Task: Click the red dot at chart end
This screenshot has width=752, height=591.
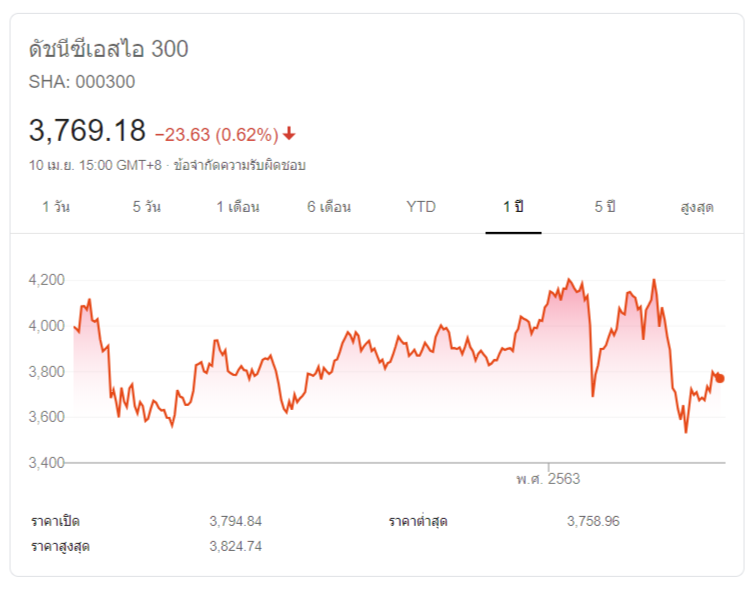Action: tap(720, 378)
